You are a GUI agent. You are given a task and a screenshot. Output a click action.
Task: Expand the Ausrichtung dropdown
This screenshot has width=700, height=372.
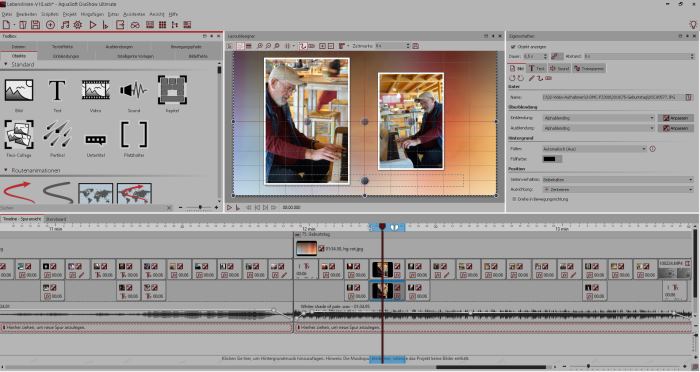pyautogui.click(x=618, y=189)
